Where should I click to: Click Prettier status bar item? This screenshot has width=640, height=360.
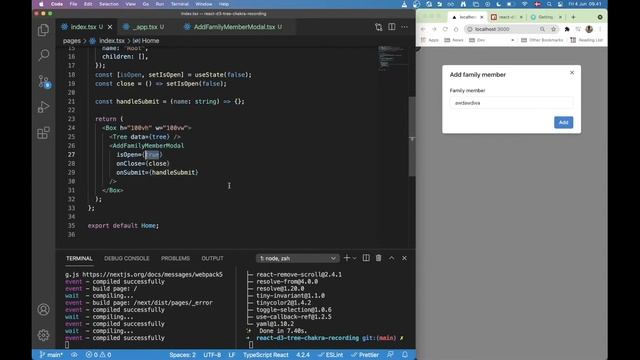tap(365, 355)
